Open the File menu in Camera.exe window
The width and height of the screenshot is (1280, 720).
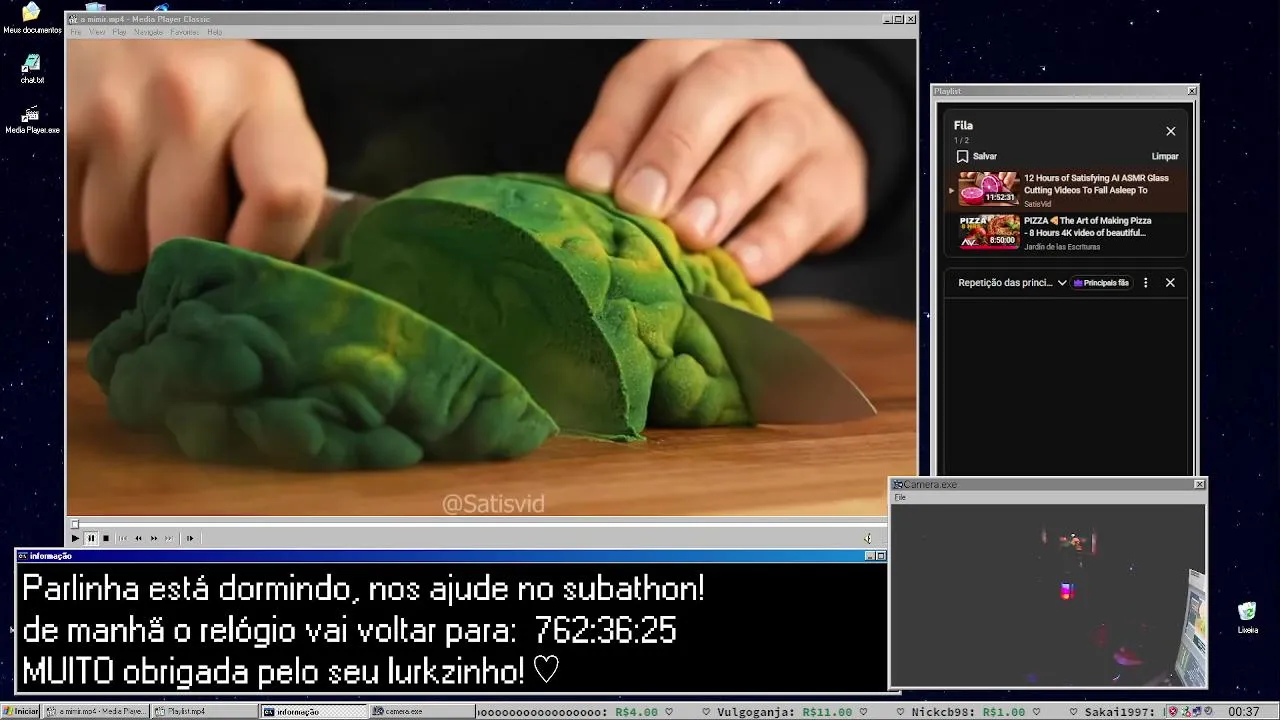click(x=900, y=497)
